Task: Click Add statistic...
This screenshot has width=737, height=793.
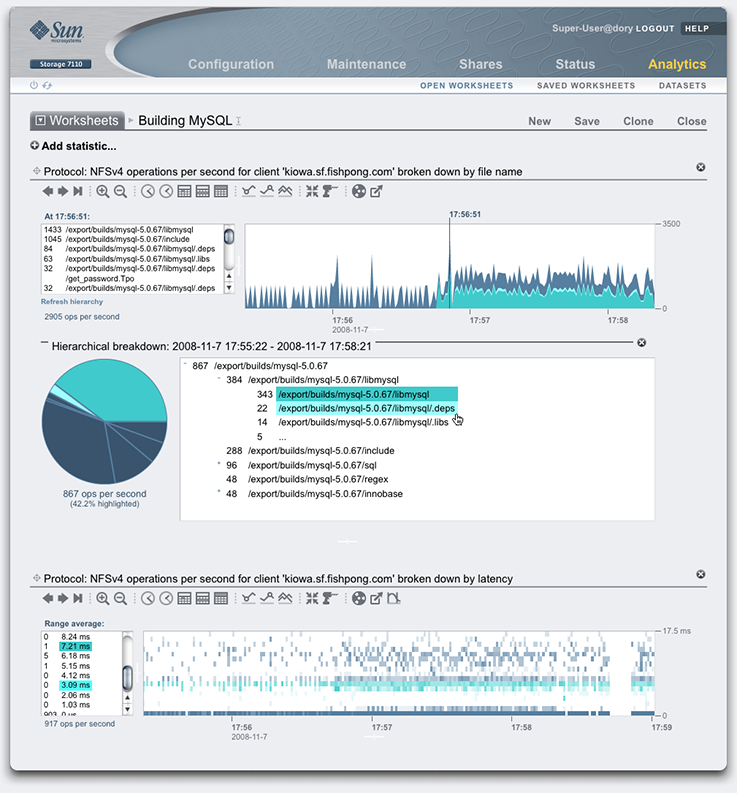Action: pos(73,146)
